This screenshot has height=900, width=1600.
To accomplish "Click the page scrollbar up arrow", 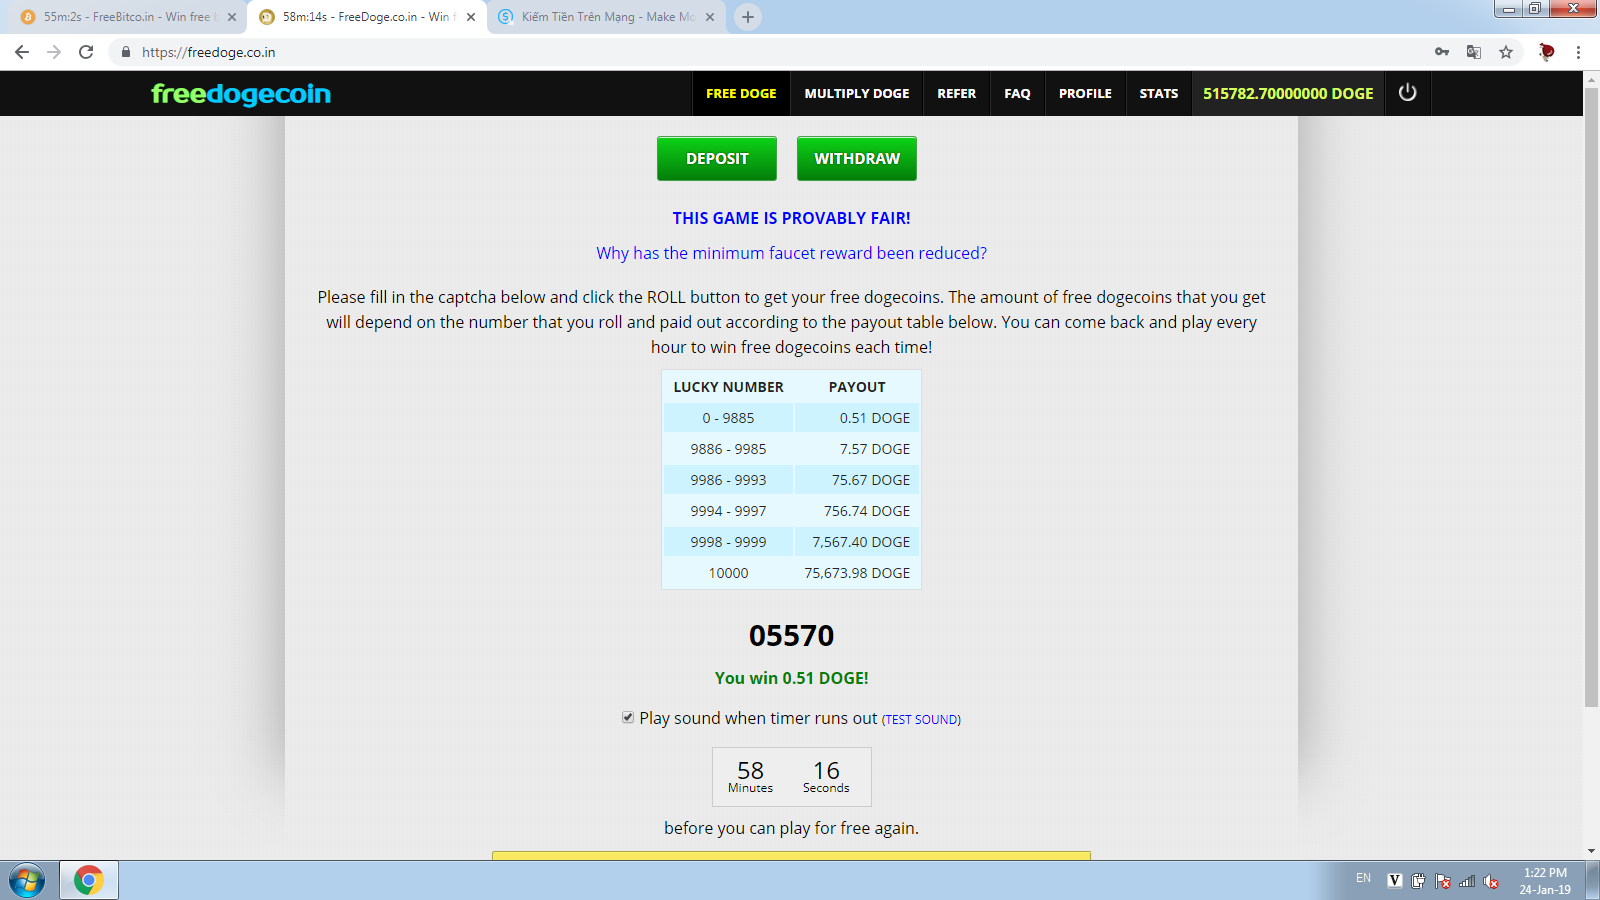I will tap(1591, 79).
